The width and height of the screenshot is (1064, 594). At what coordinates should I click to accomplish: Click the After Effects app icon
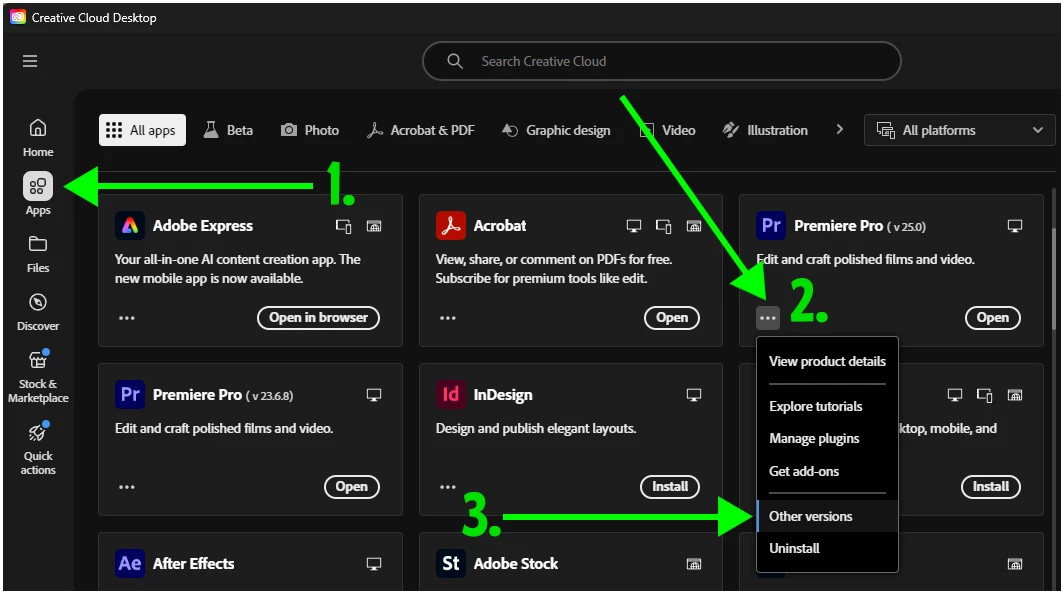tap(130, 563)
